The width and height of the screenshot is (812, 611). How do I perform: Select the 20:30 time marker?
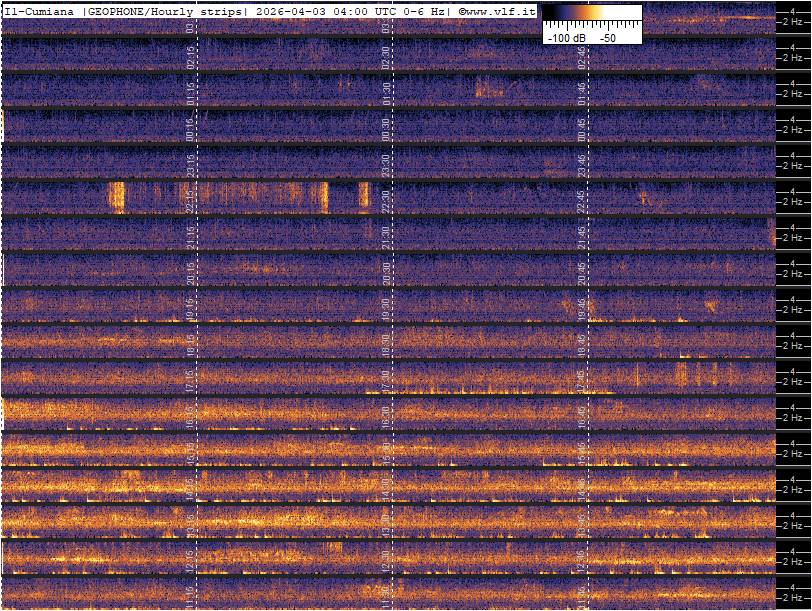click(x=386, y=273)
